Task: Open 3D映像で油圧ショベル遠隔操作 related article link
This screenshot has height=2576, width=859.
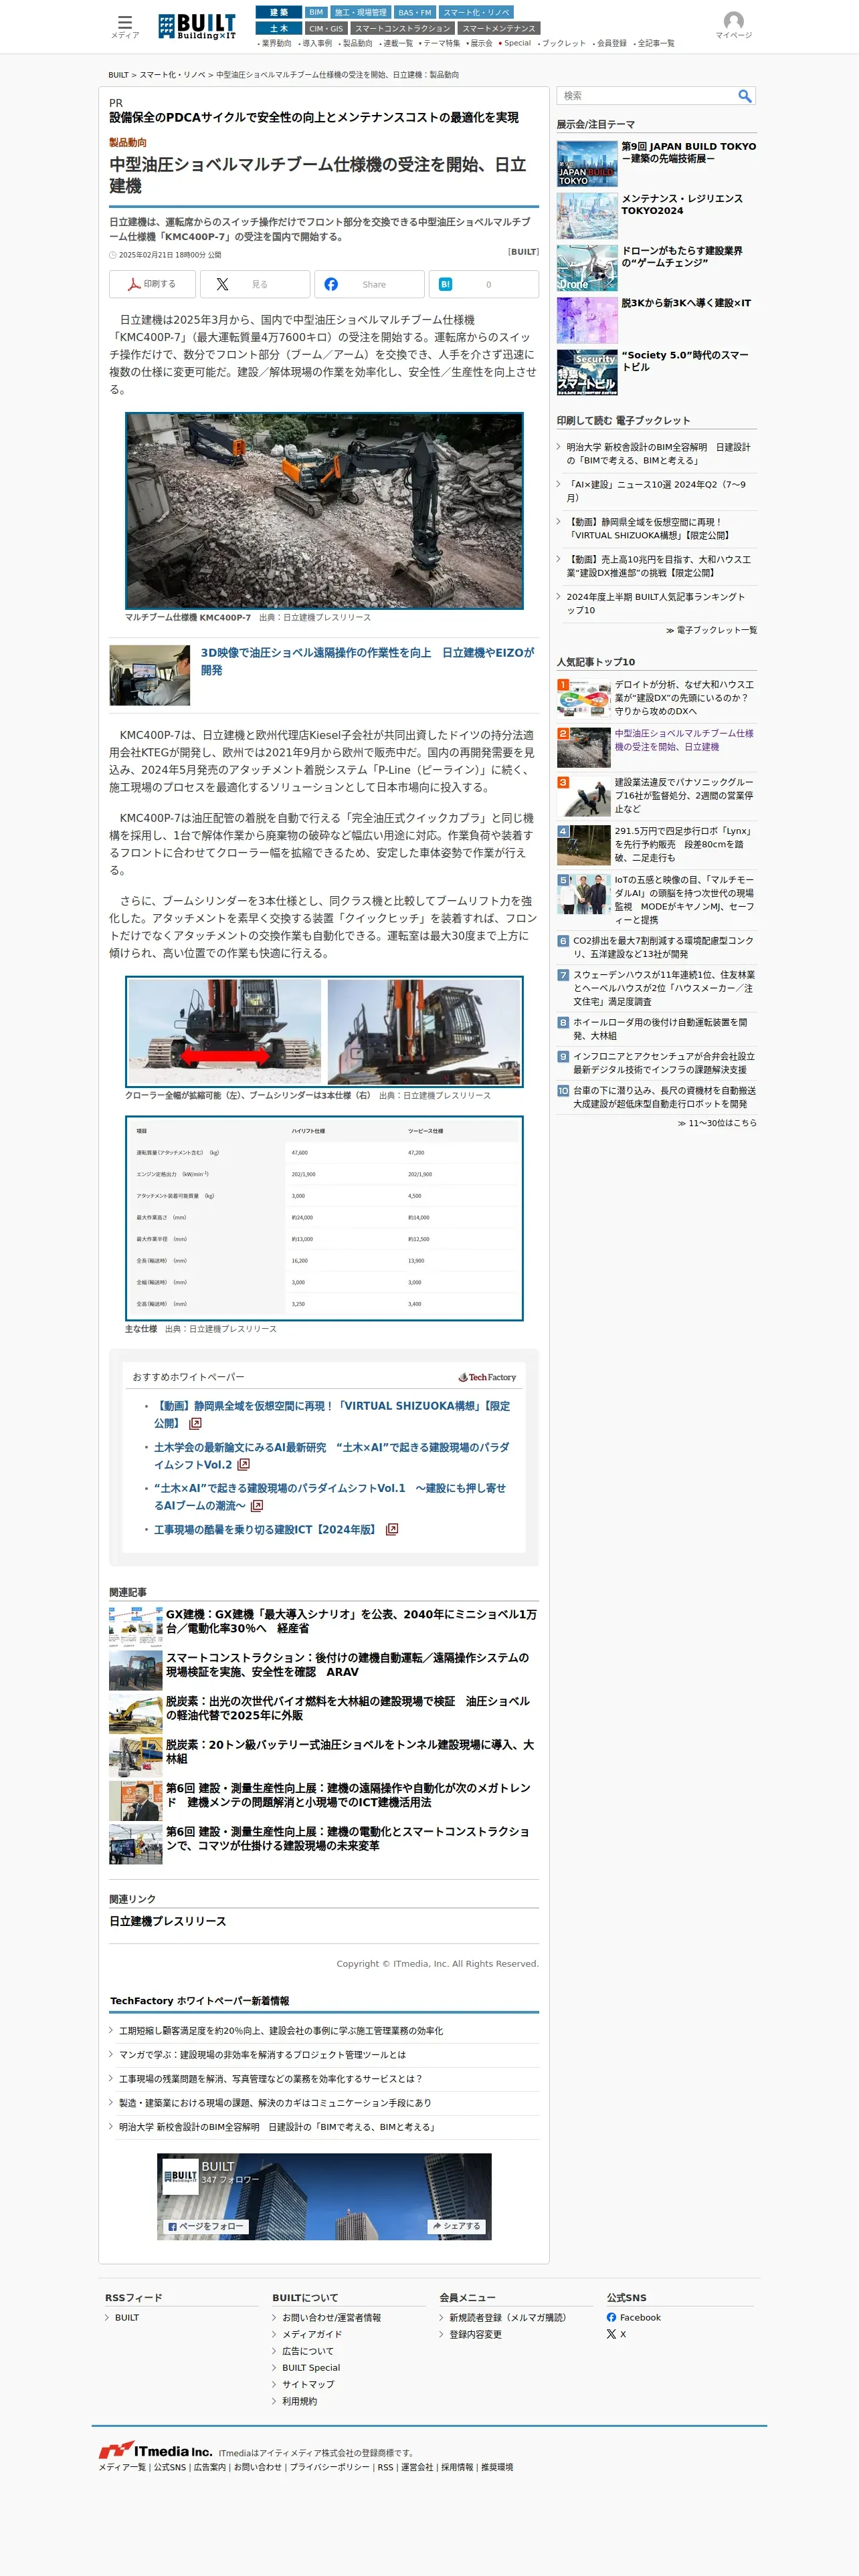Action: pos(367,661)
